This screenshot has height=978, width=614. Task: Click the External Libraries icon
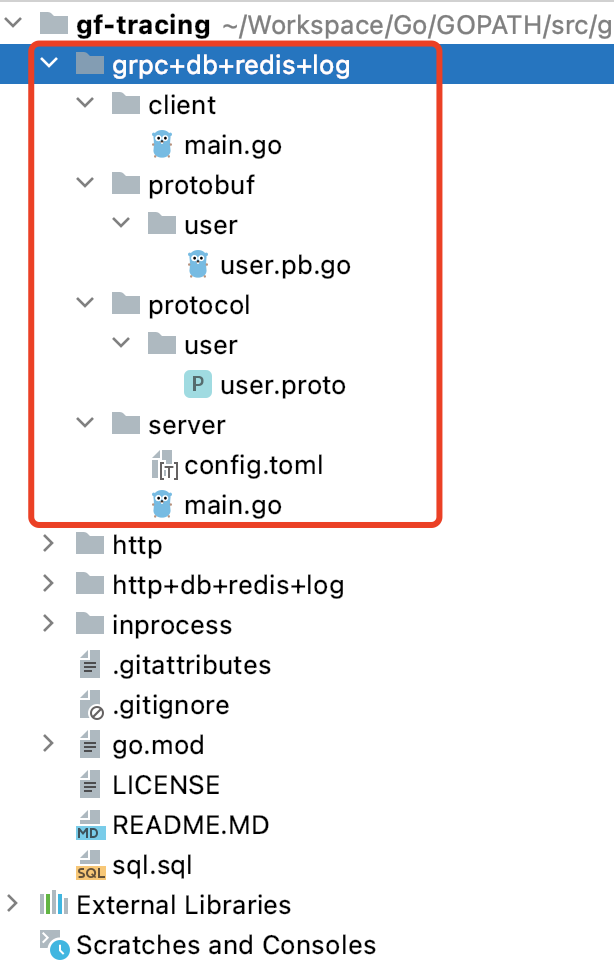(53, 905)
